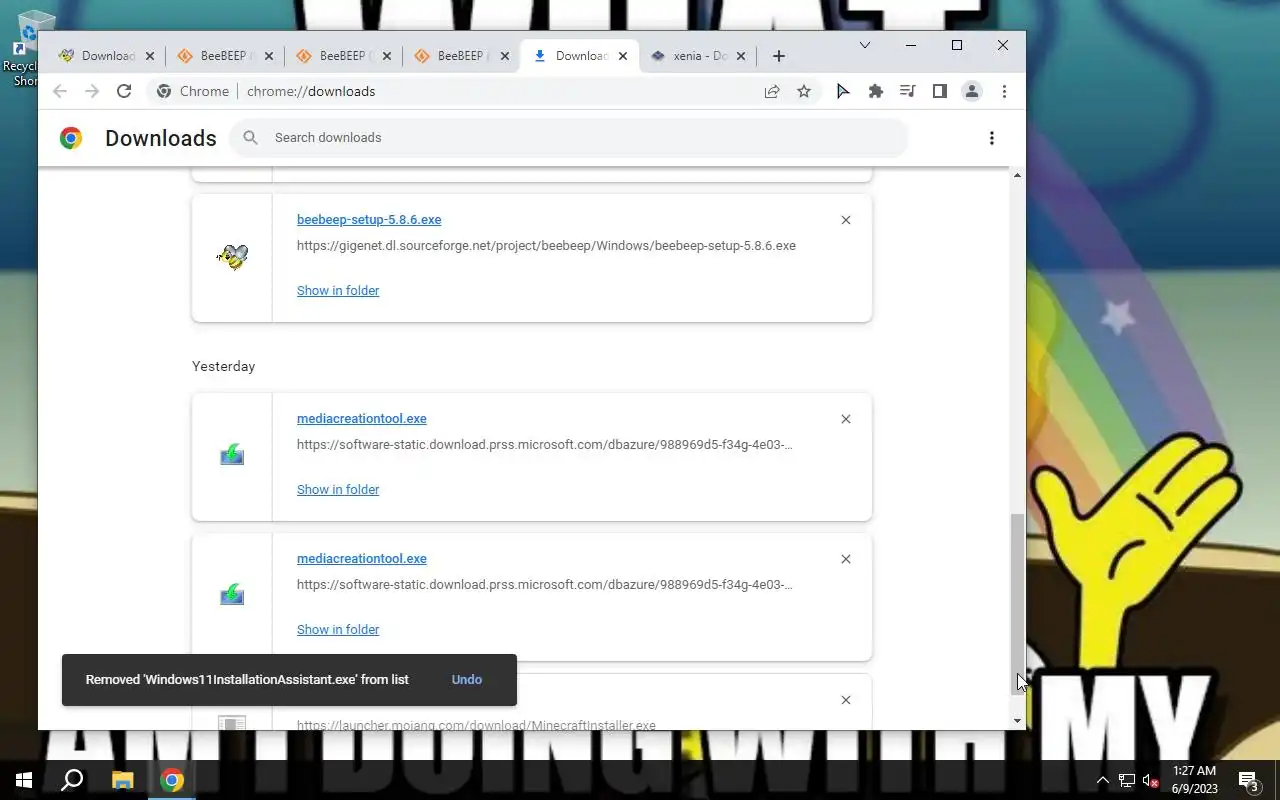Click the beebeep sourceforge download URL text
The image size is (1280, 800).
(x=546, y=245)
